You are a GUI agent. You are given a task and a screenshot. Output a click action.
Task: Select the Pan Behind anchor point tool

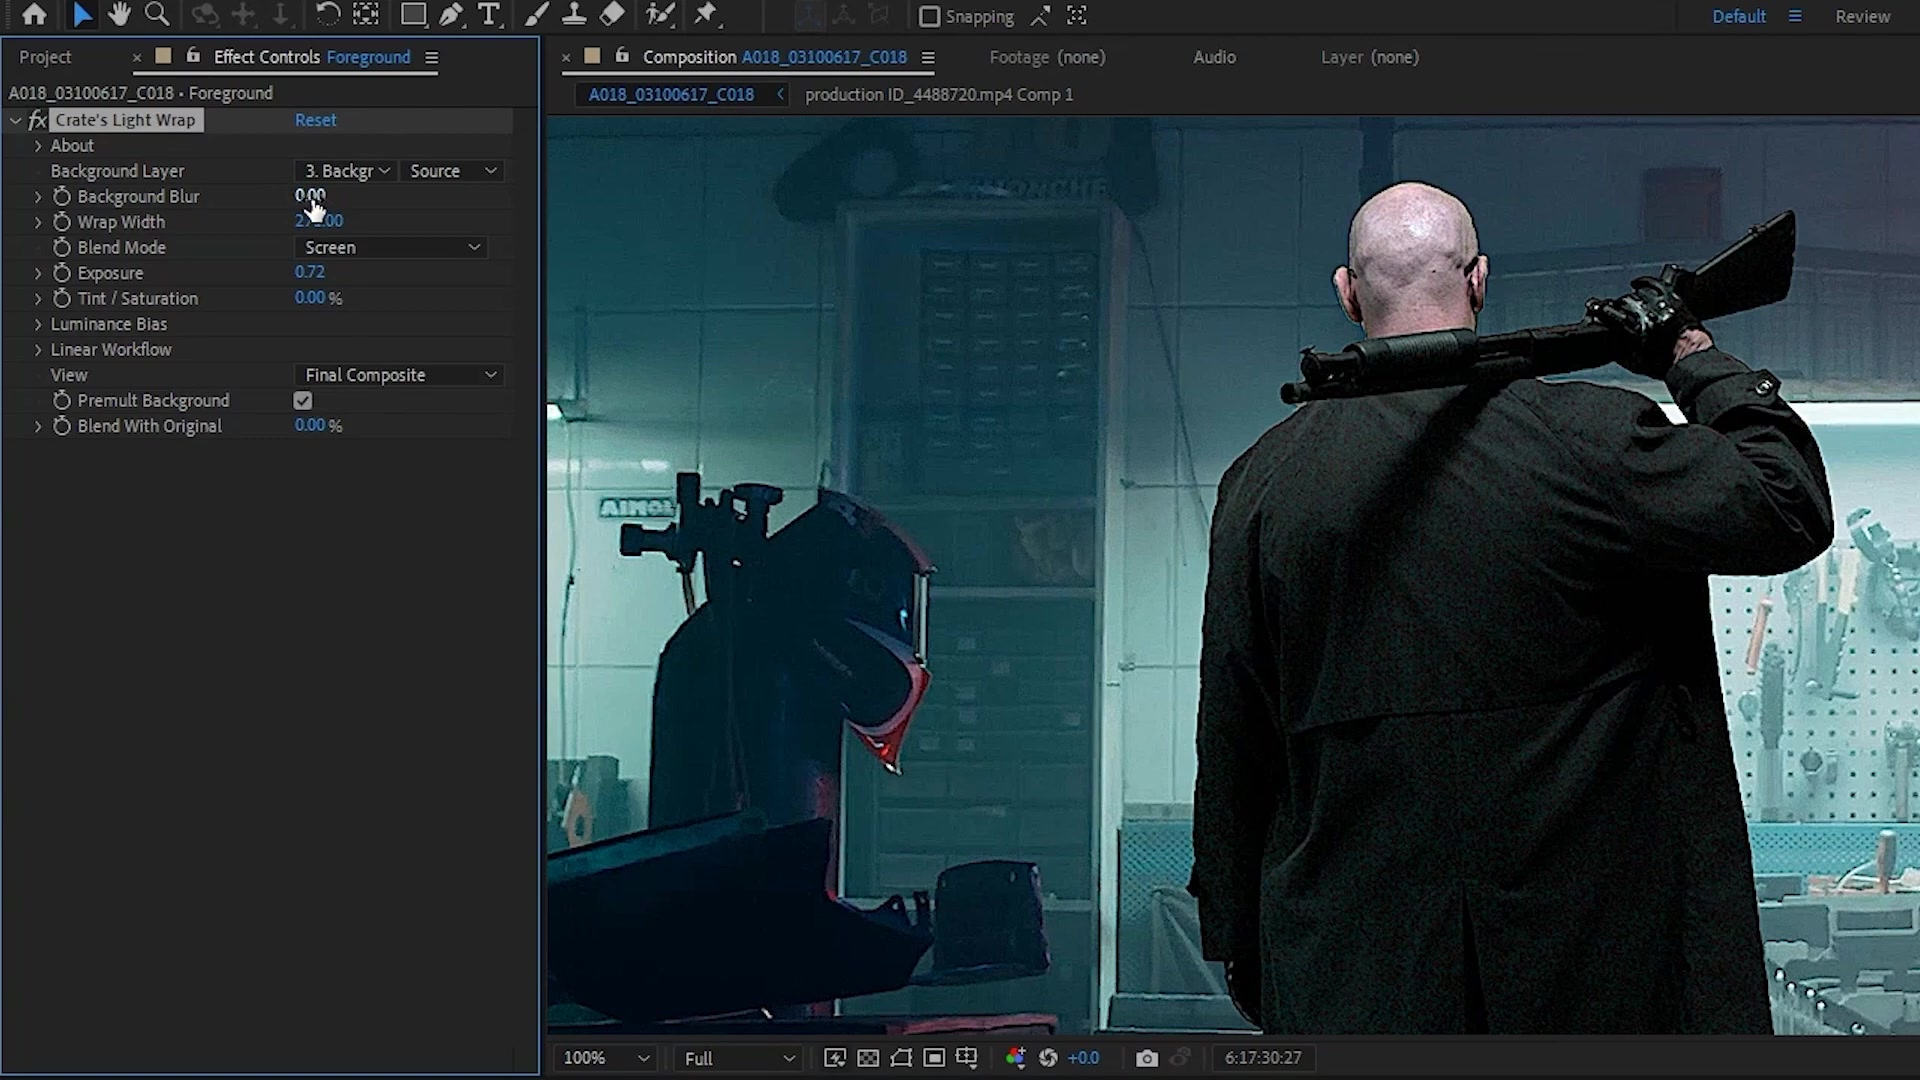[366, 14]
